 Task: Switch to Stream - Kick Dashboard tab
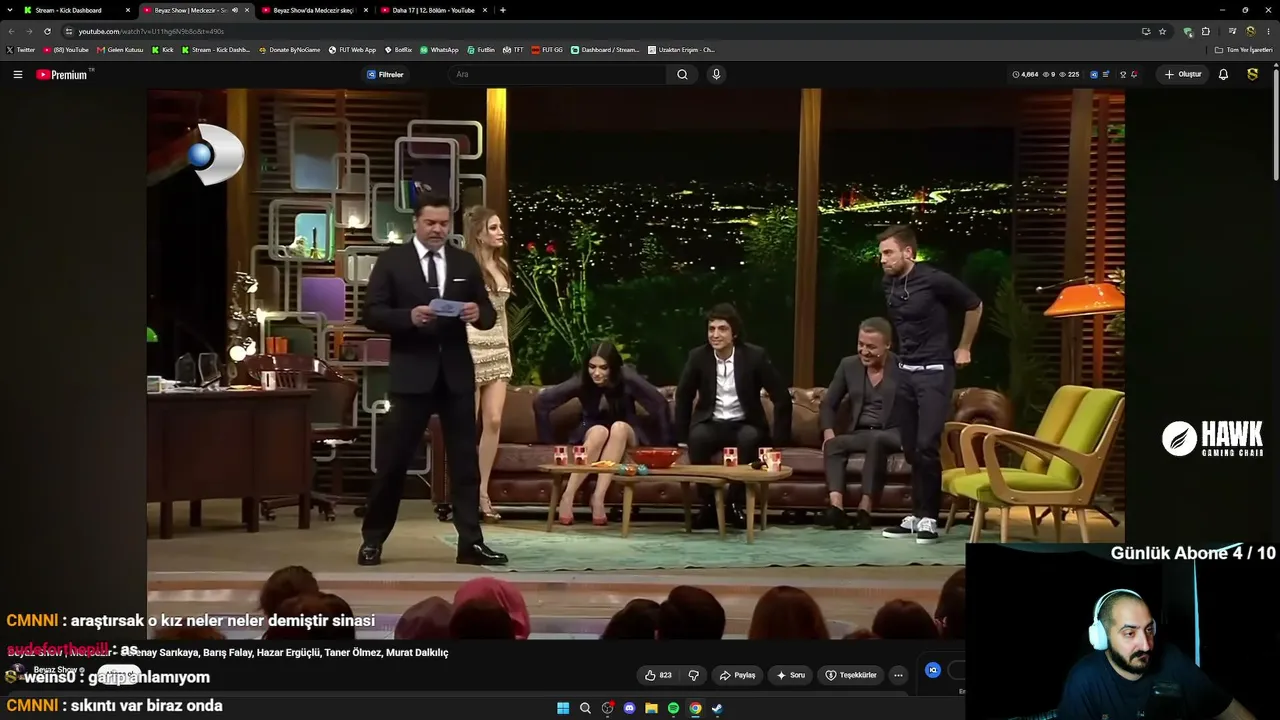[75, 10]
